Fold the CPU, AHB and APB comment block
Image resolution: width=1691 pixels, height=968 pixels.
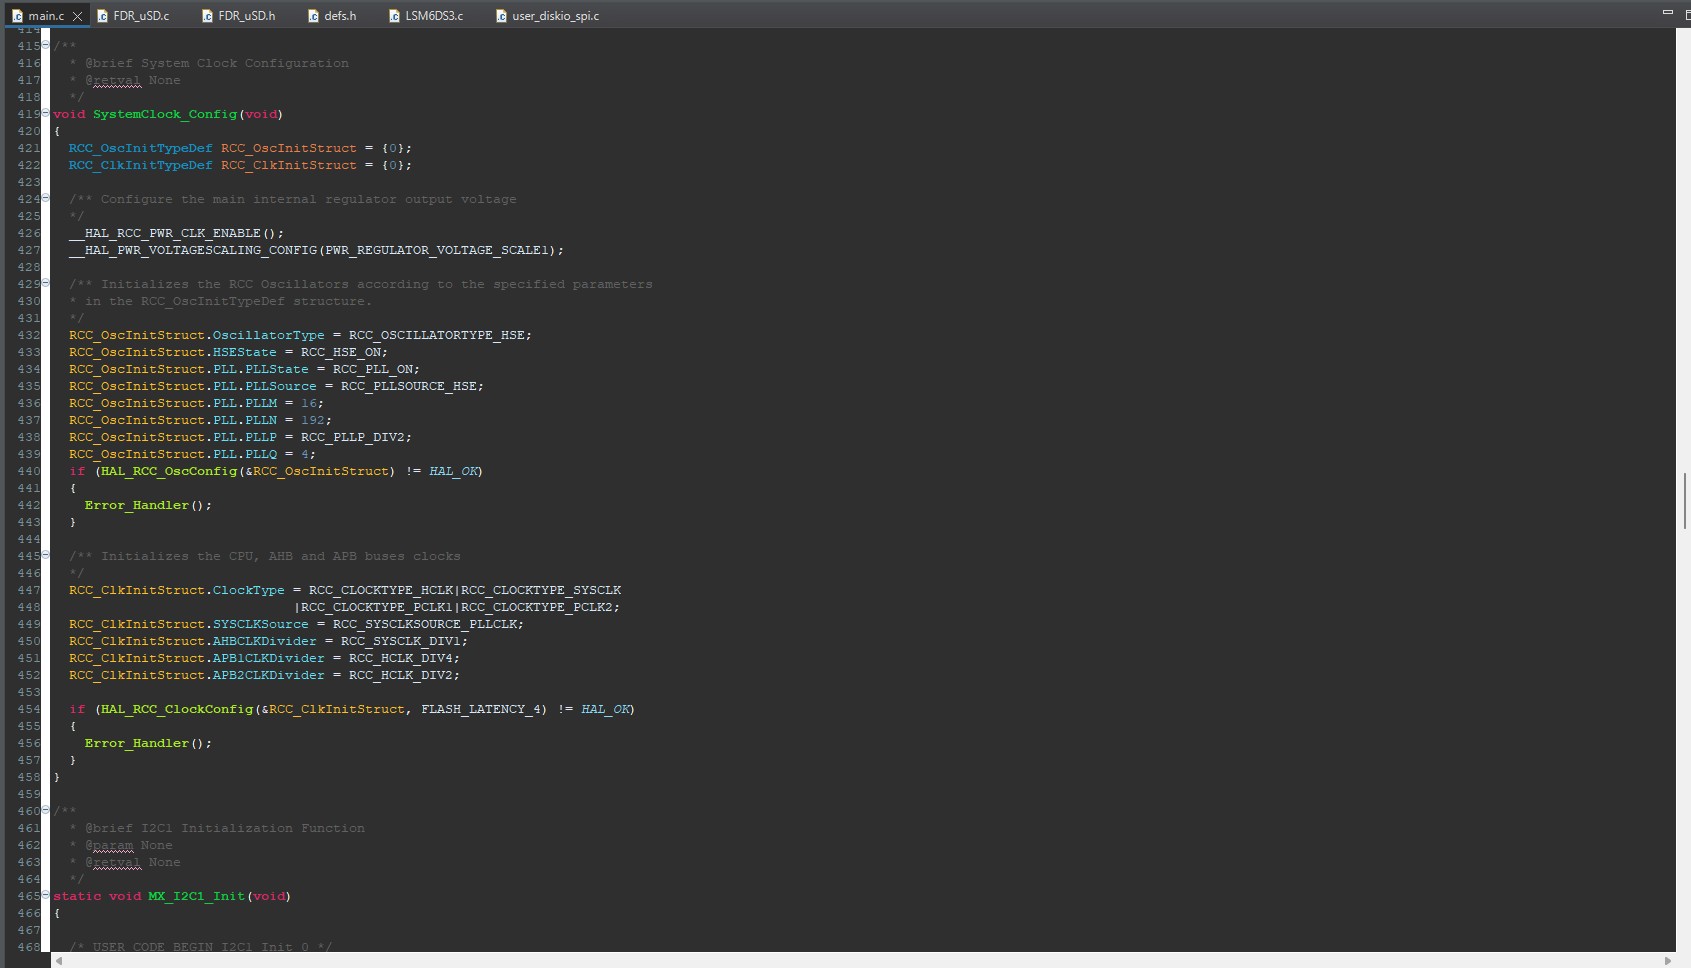coord(45,556)
